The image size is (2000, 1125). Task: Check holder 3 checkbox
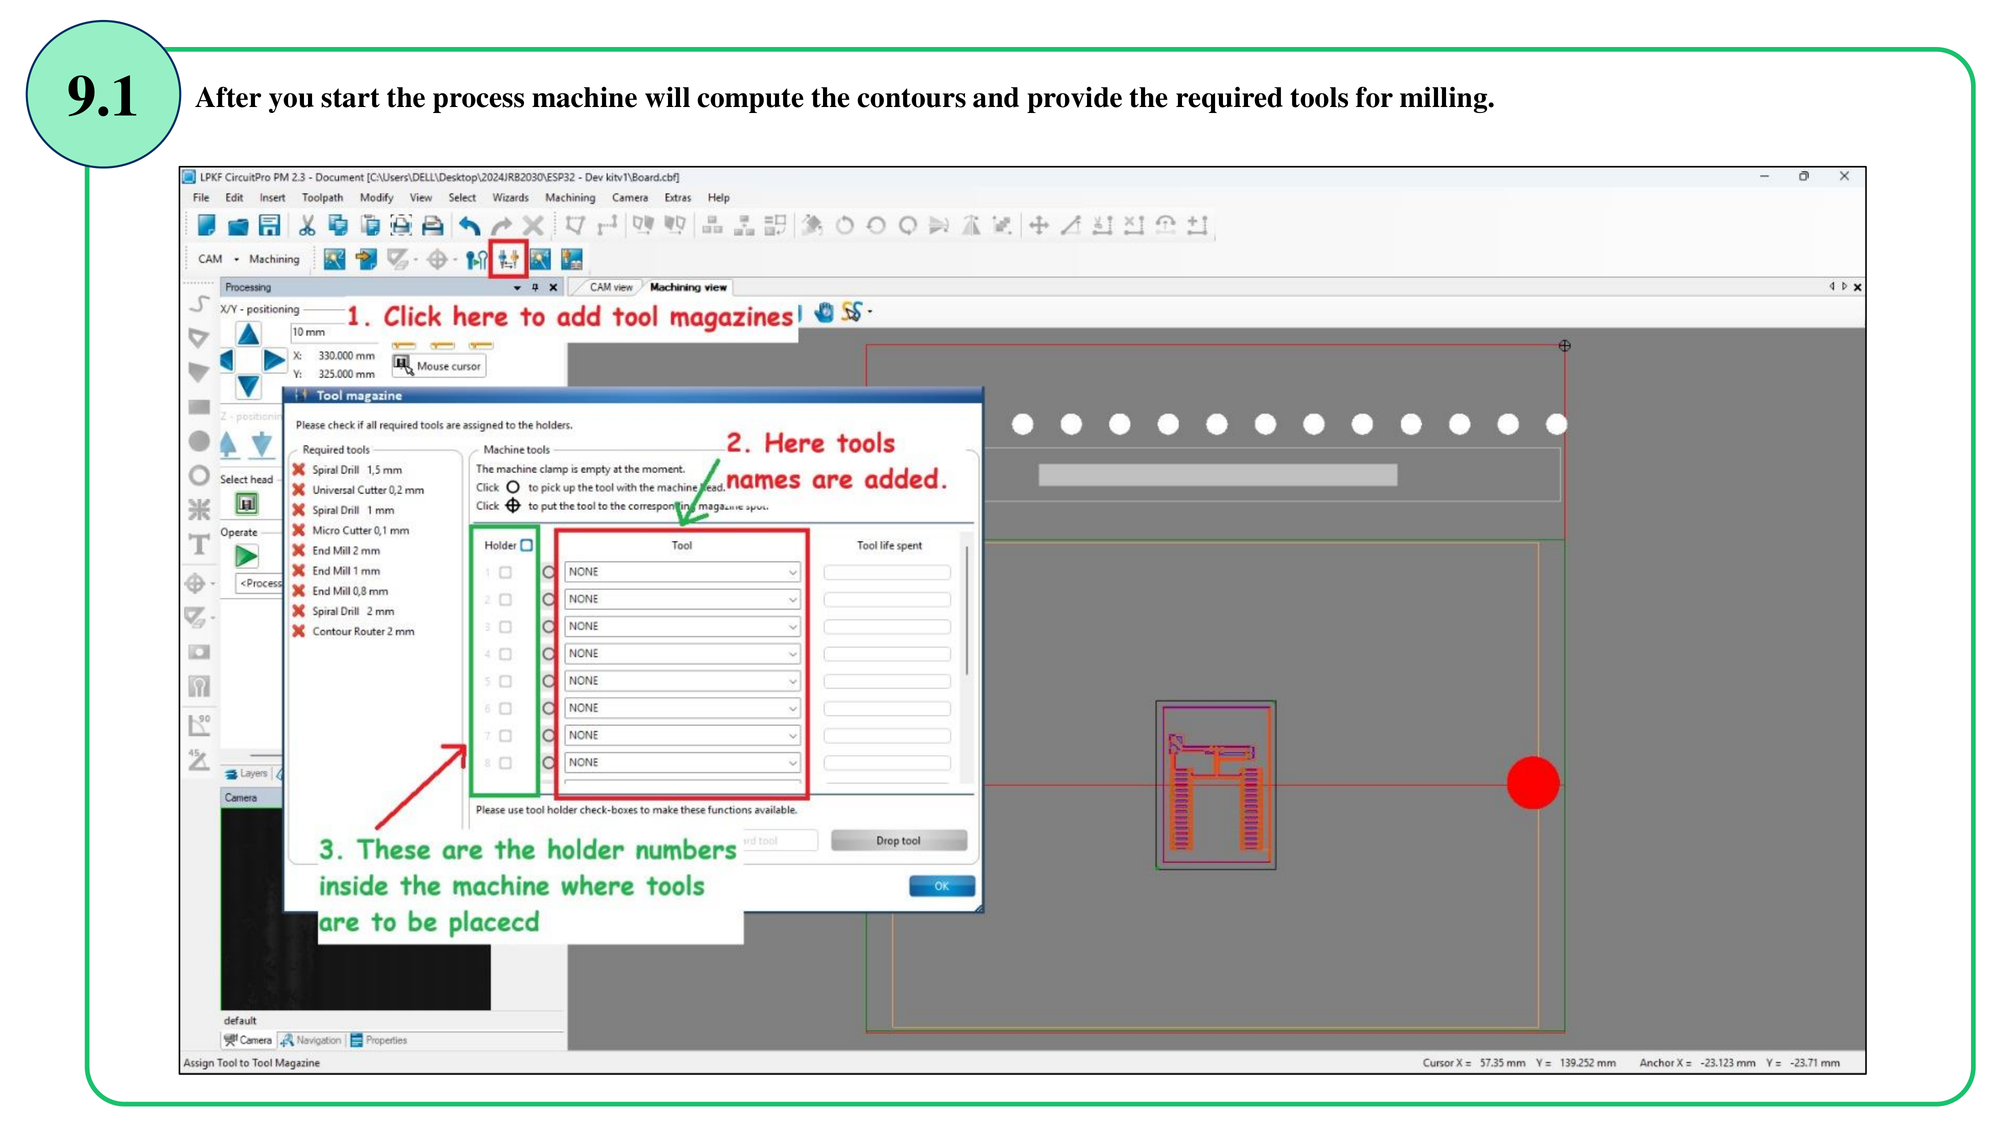pyautogui.click(x=505, y=627)
